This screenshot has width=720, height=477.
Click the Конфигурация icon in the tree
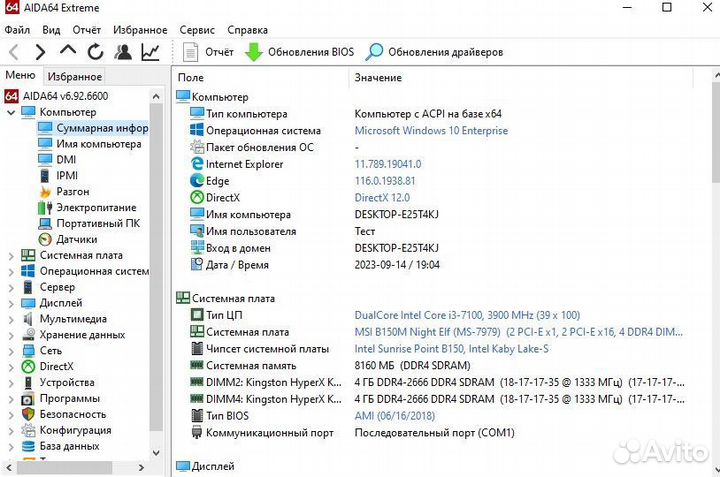[28, 430]
